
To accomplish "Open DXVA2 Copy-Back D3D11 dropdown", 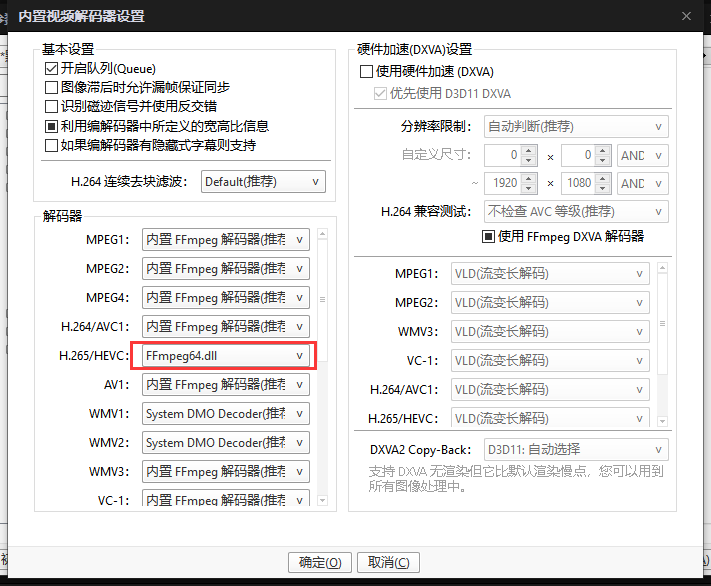I will click(576, 449).
